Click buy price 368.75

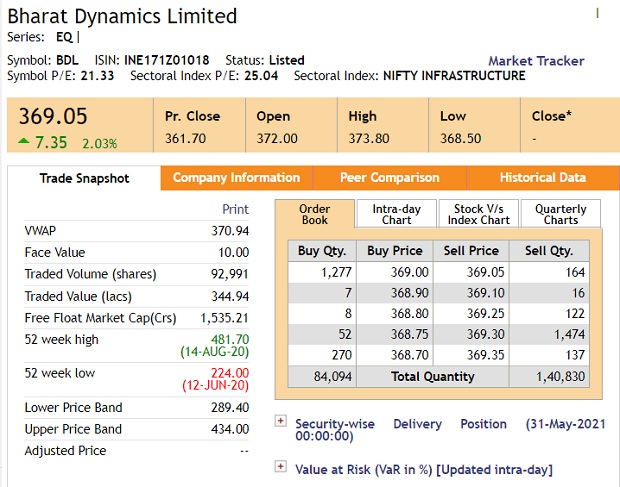(x=410, y=334)
